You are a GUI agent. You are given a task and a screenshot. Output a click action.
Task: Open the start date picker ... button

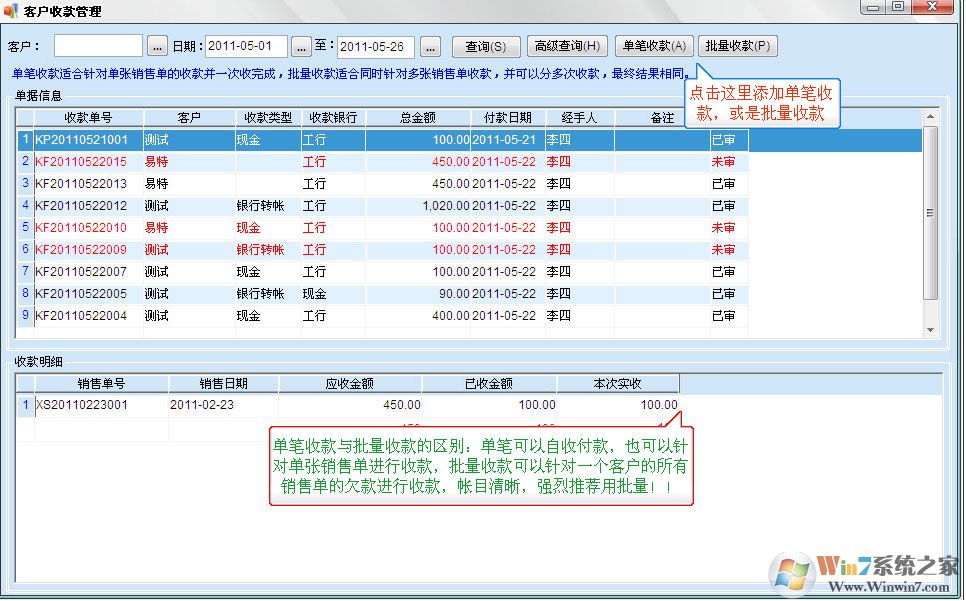click(302, 45)
